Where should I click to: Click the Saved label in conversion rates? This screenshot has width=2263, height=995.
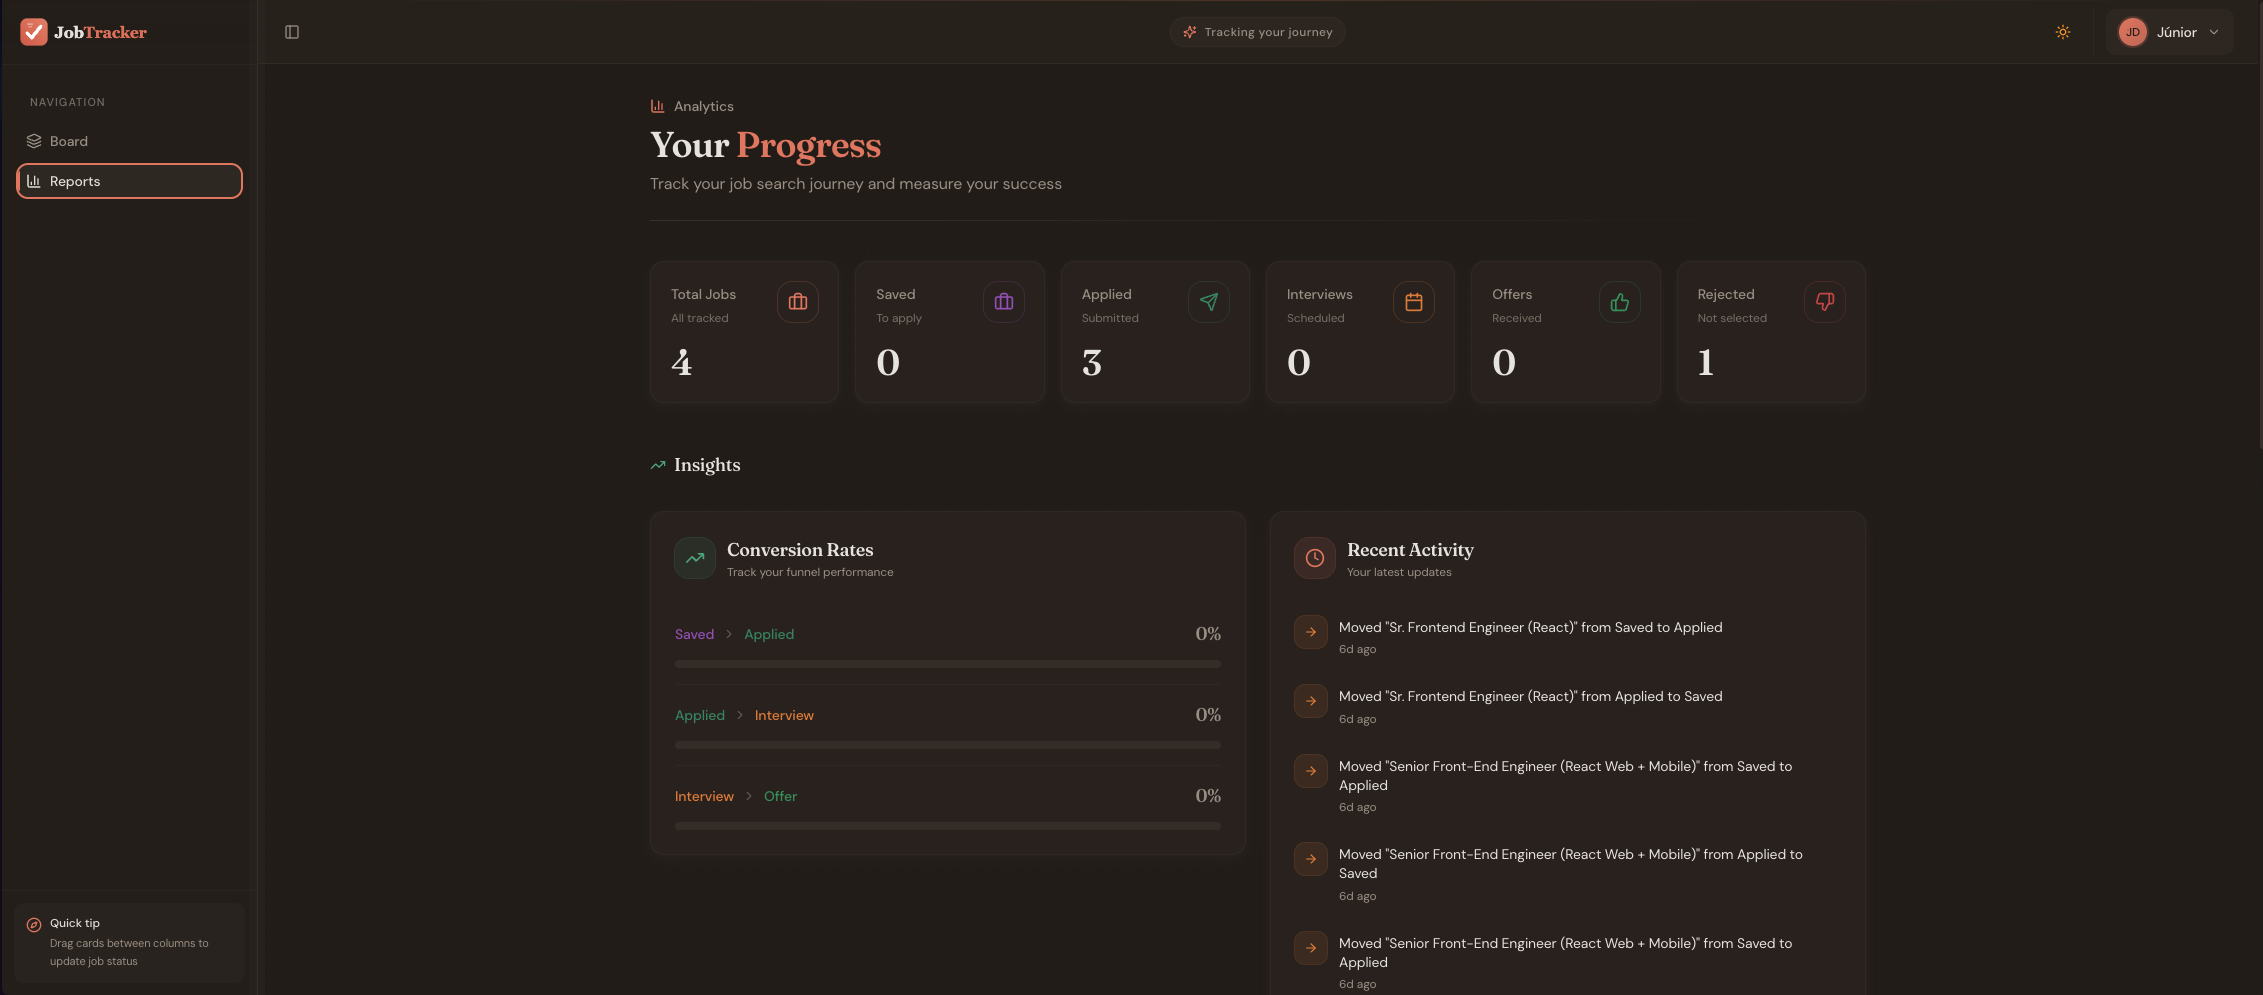point(694,633)
